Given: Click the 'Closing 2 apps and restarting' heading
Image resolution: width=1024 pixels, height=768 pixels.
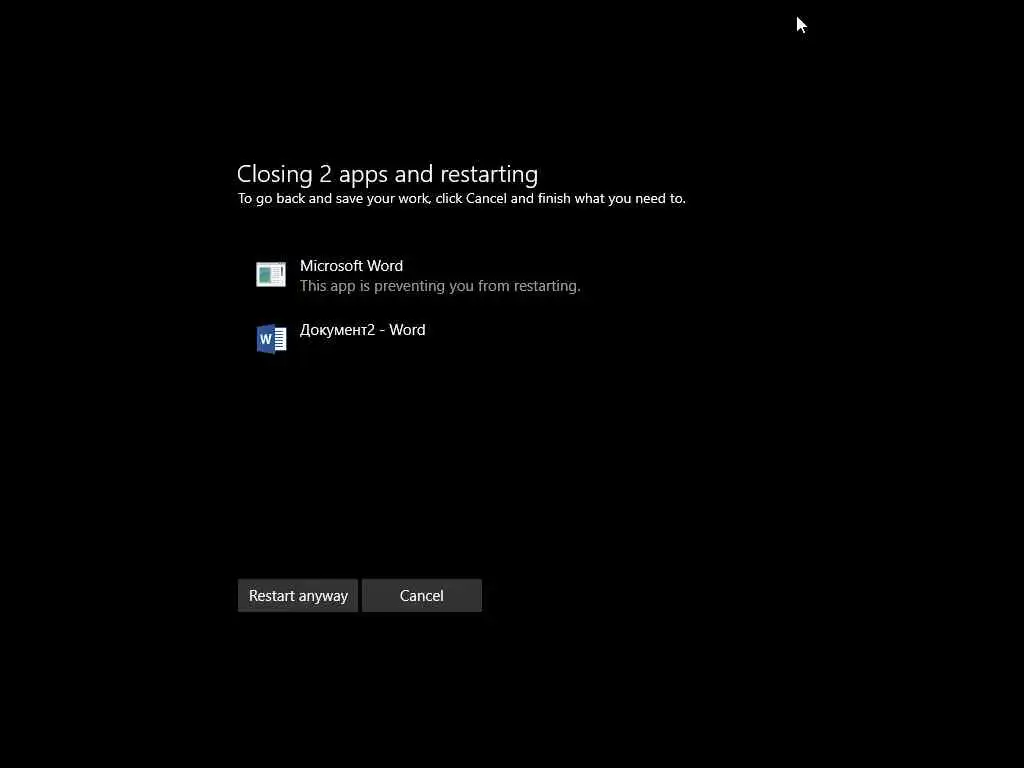Looking at the screenshot, I should (387, 174).
